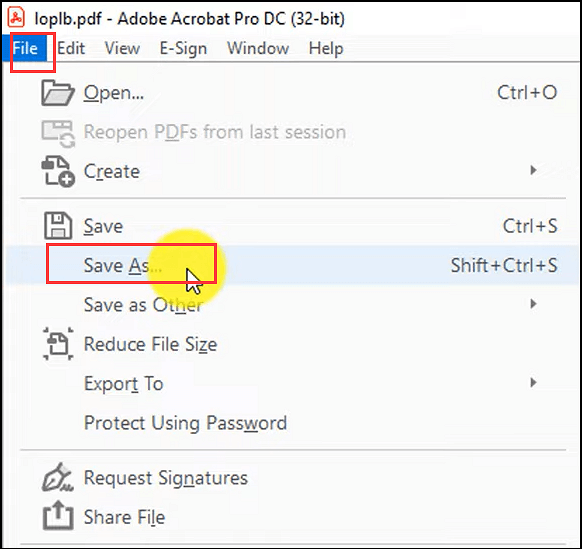The width and height of the screenshot is (582, 549).
Task: Click the Reopen PDFs session icon
Action: pyautogui.click(x=58, y=134)
